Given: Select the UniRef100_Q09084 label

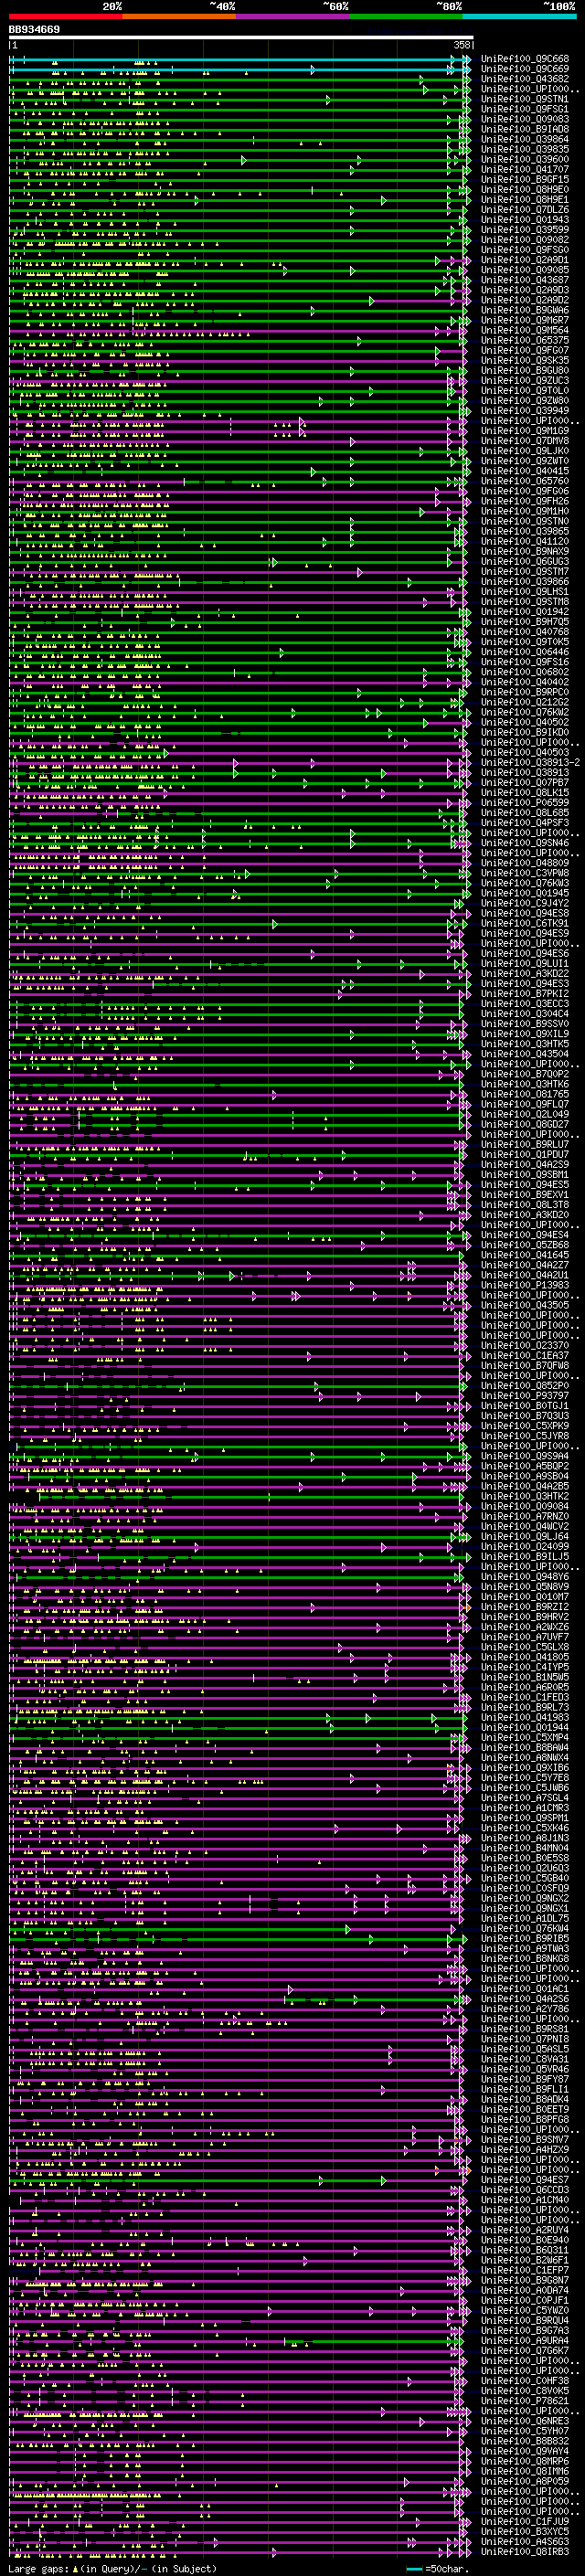Looking at the screenshot, I should [524, 1506].
